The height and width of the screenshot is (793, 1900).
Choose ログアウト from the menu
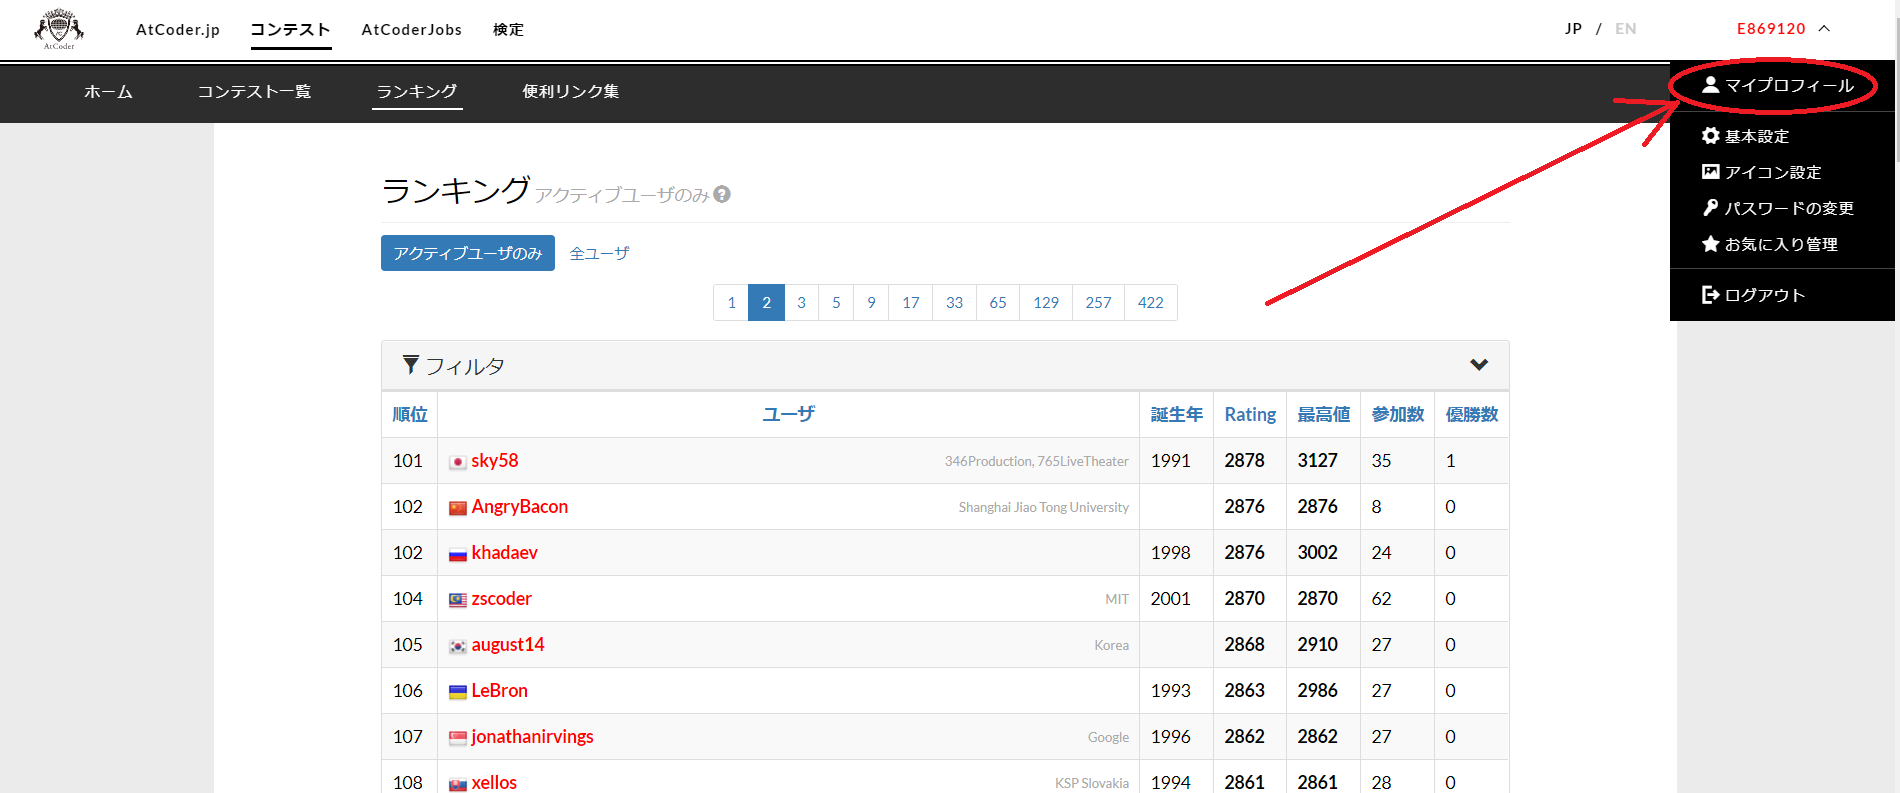tap(1754, 295)
